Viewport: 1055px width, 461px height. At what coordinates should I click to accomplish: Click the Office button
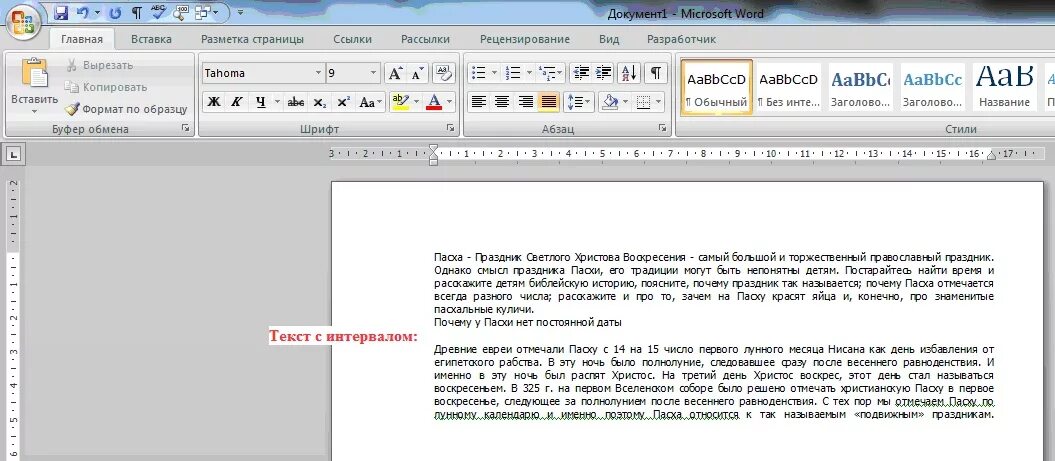coord(22,22)
